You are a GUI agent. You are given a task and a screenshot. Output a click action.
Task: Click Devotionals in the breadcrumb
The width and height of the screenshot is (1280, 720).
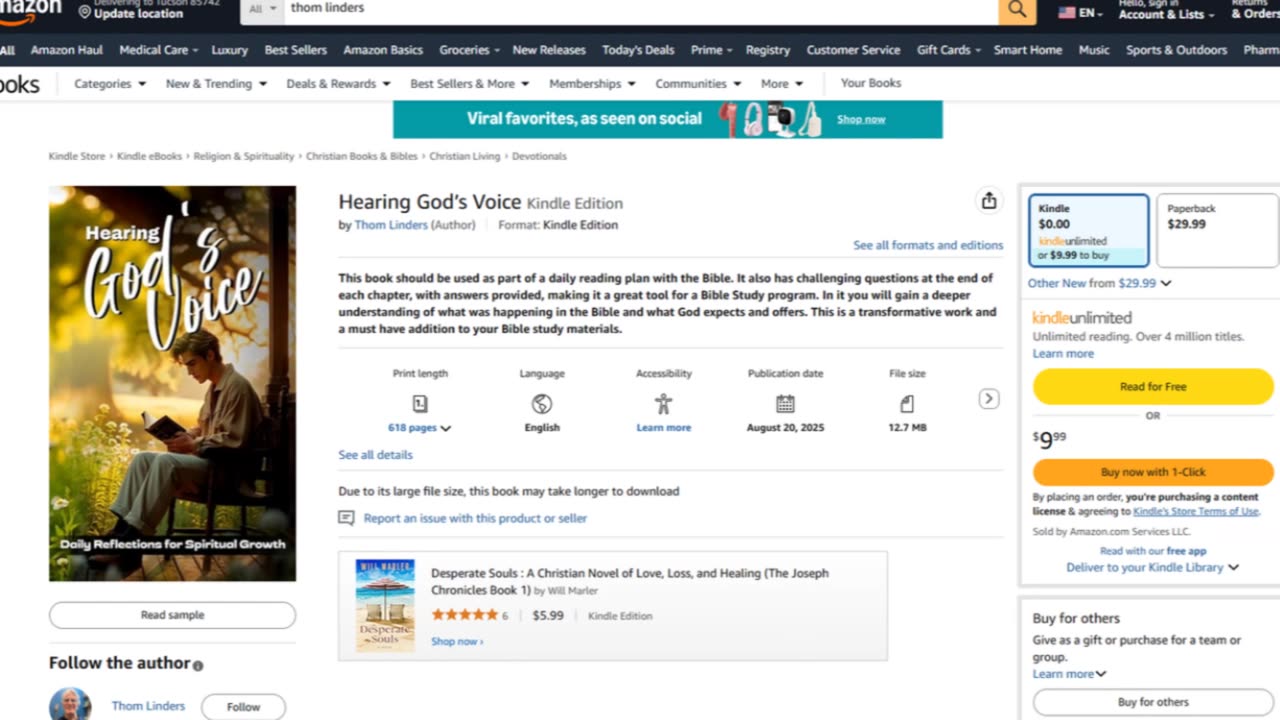539,157
